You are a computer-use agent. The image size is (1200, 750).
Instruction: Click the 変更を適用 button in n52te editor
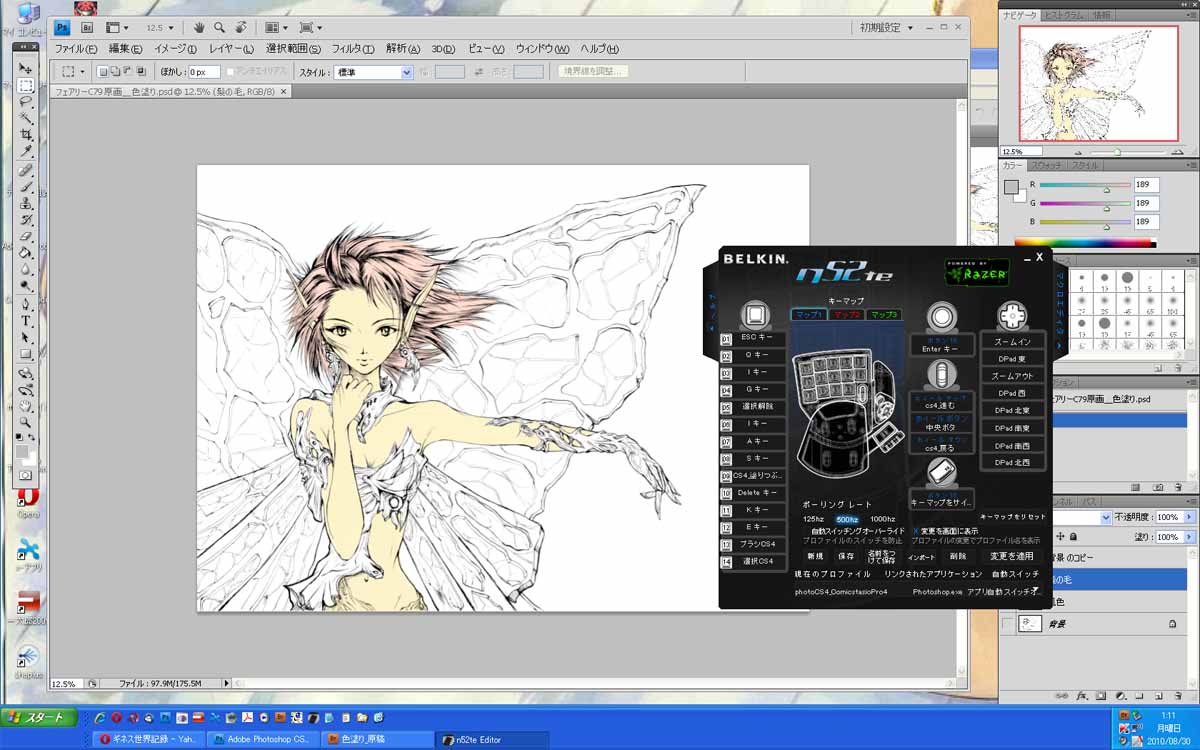1011,556
